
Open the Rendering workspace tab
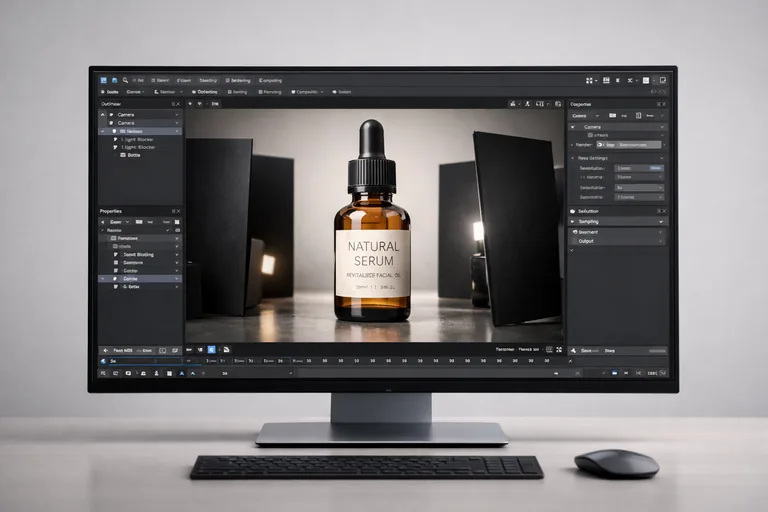[238, 80]
